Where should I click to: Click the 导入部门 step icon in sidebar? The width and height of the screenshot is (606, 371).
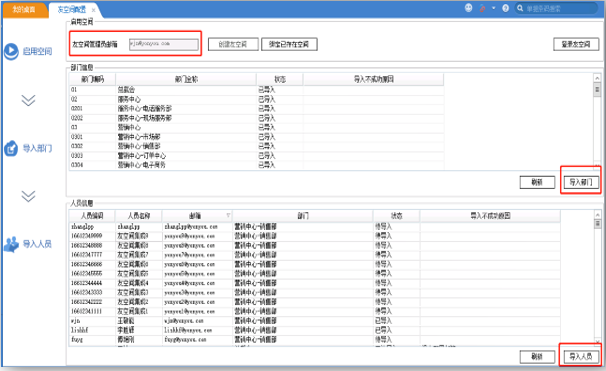coord(11,148)
